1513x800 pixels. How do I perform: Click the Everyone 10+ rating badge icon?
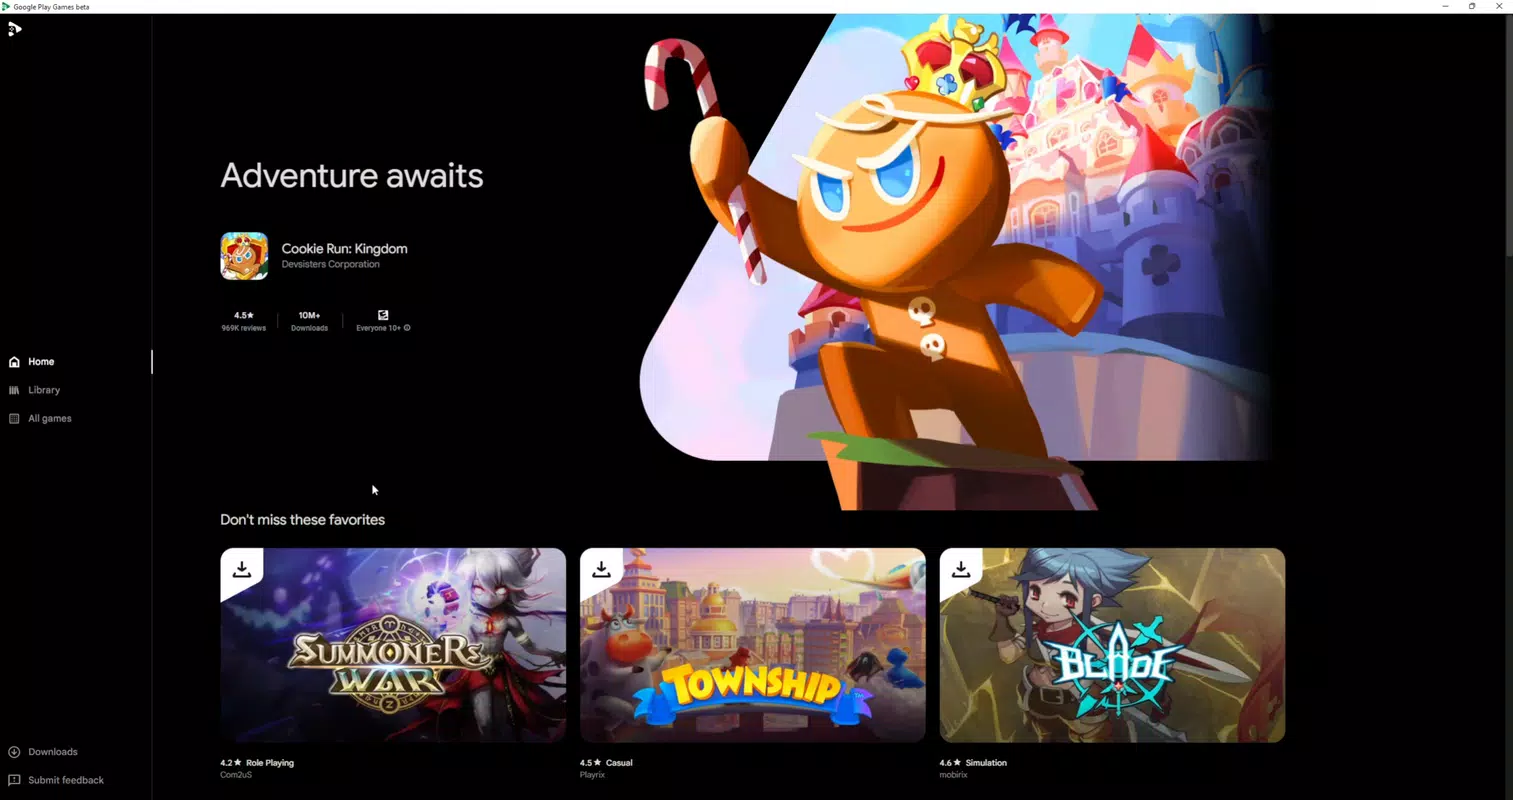pos(383,315)
